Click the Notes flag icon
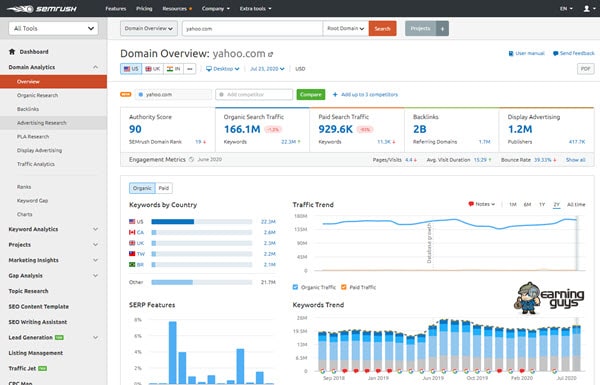The image size is (600, 385). (x=471, y=204)
